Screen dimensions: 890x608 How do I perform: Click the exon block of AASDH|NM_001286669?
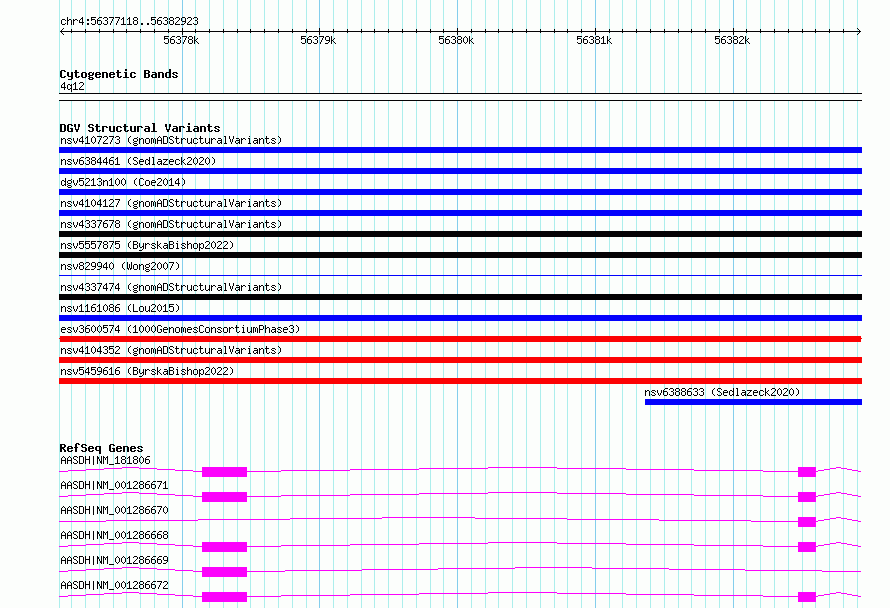[x=225, y=572]
